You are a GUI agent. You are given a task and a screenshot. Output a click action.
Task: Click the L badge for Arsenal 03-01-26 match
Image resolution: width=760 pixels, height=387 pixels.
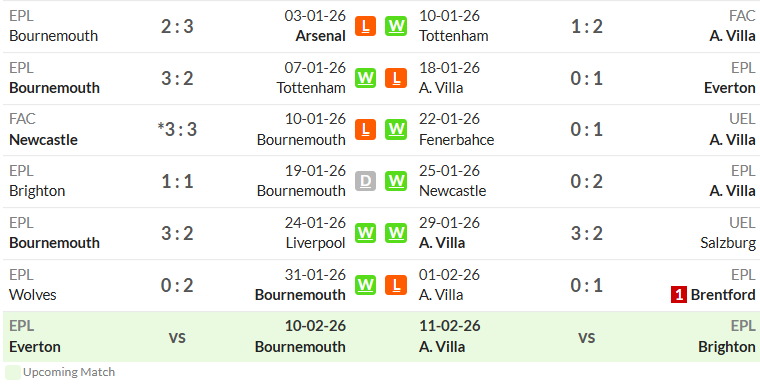pos(365,26)
